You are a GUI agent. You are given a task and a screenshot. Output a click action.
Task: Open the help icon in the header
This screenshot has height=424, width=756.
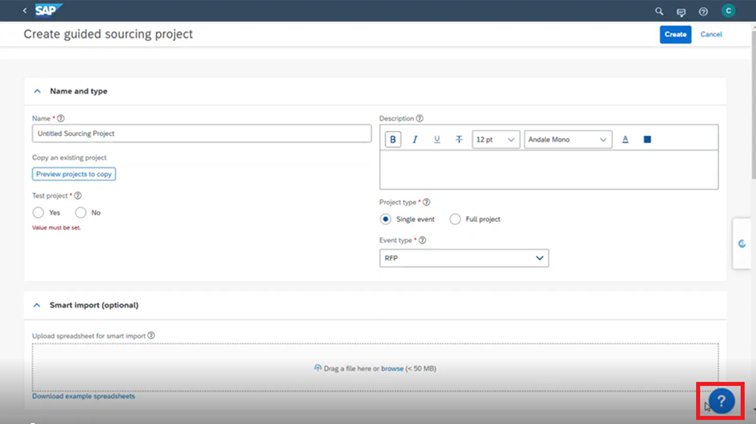tap(703, 12)
